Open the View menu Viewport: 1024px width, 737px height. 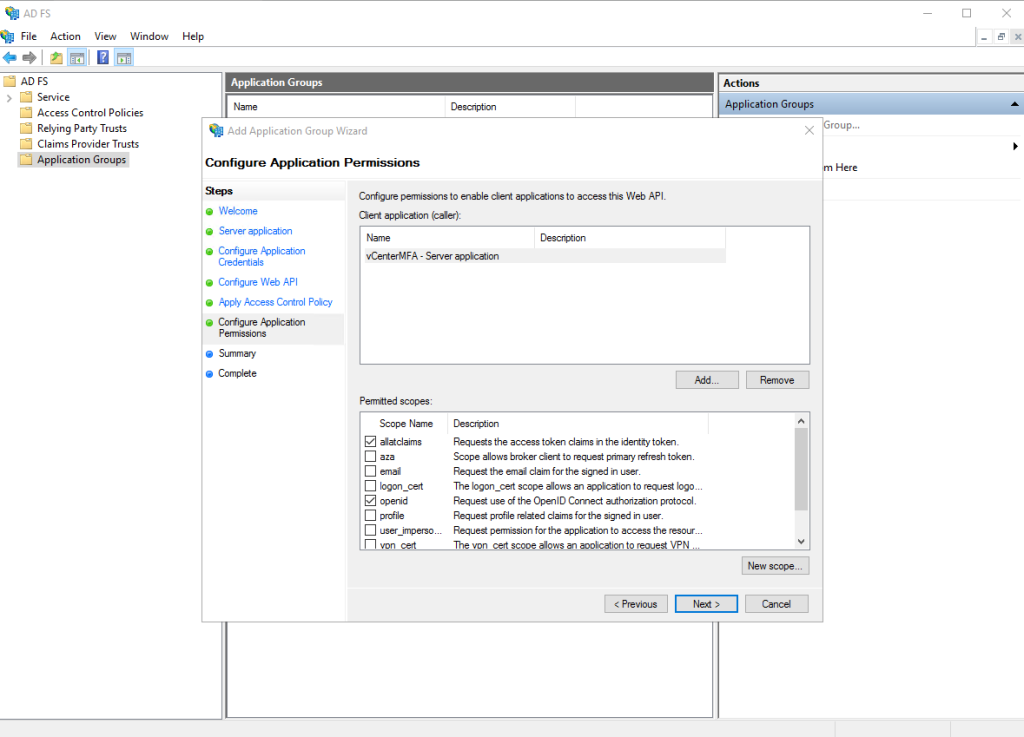click(x=105, y=36)
